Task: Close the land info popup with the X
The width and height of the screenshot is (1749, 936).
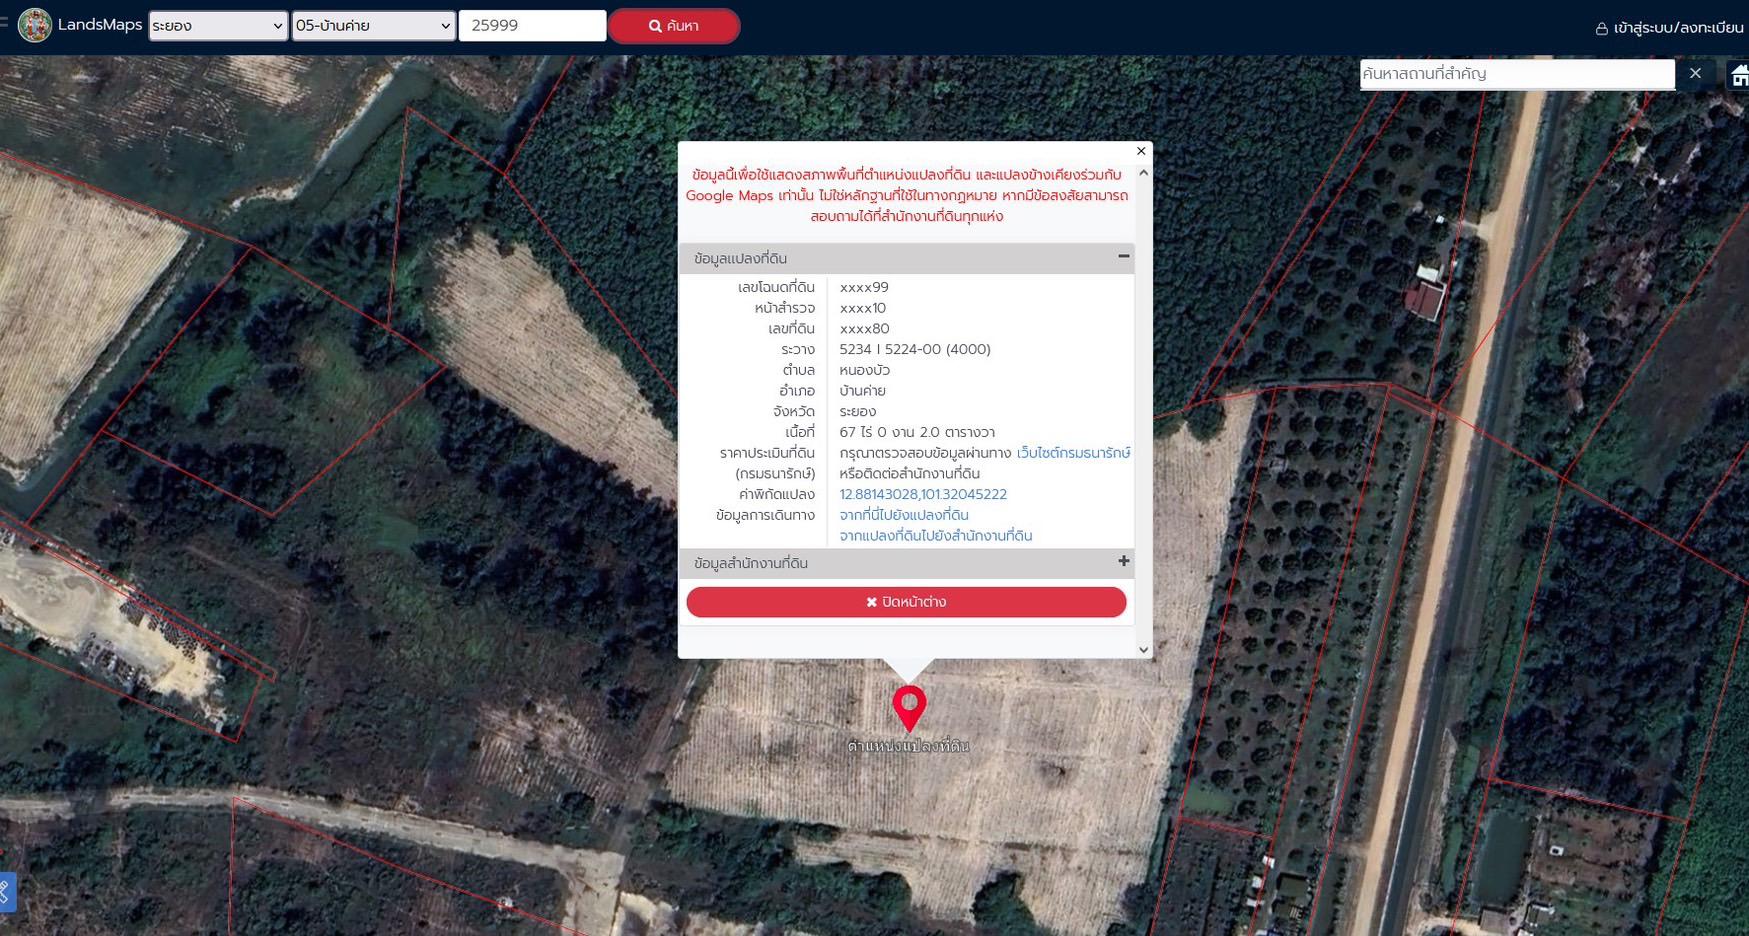Action: point(1141,151)
